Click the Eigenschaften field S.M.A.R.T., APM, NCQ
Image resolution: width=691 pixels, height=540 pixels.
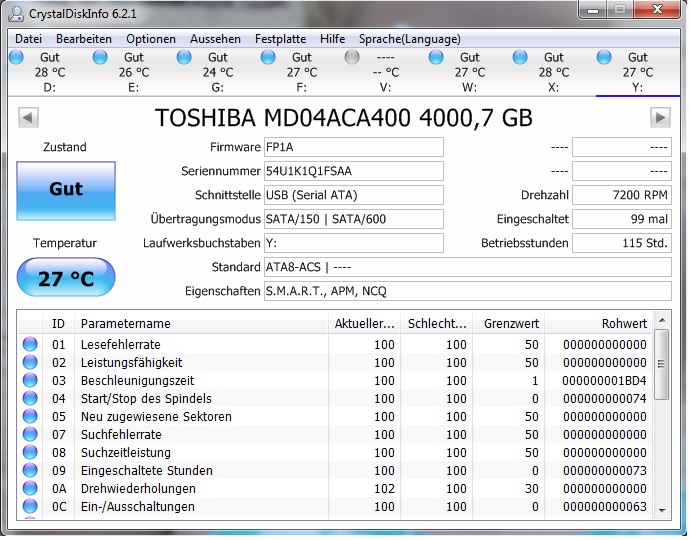tap(468, 291)
